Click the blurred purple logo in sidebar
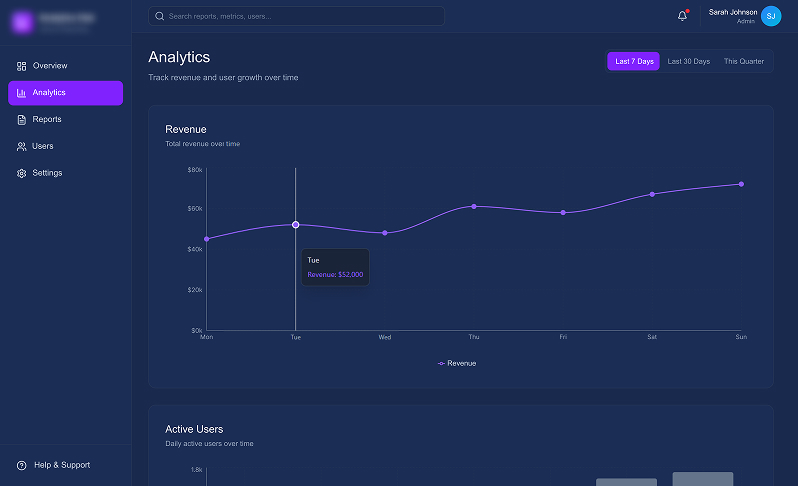Viewport: 798px width, 486px height. (22, 20)
